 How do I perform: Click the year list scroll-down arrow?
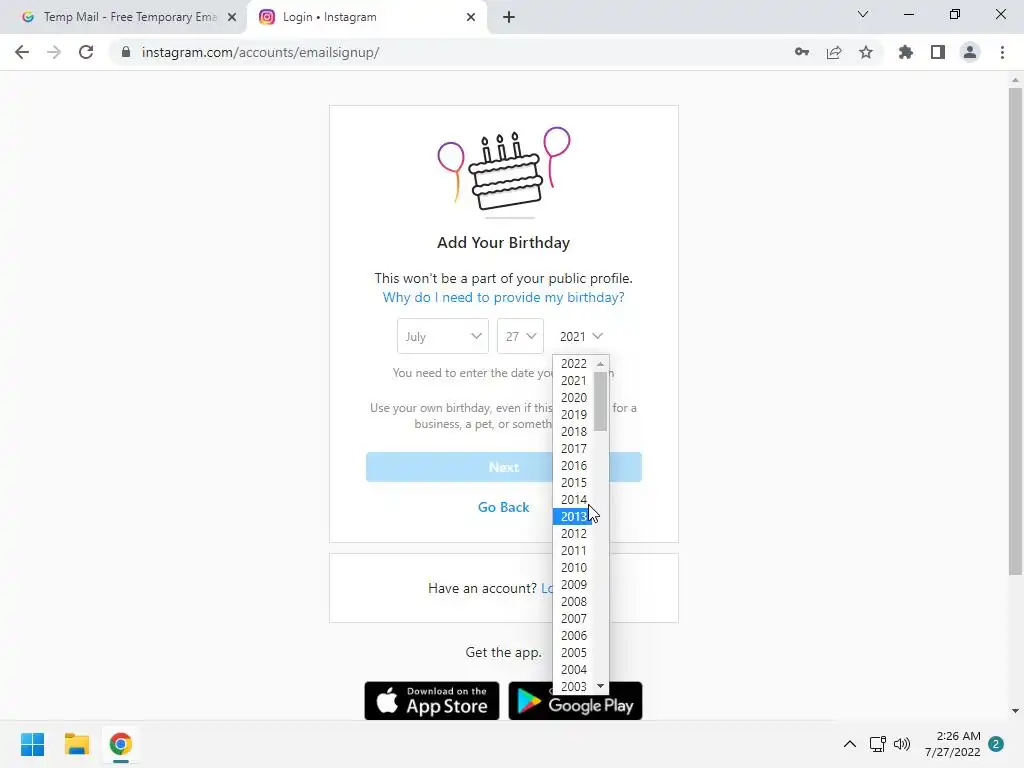tap(601, 686)
